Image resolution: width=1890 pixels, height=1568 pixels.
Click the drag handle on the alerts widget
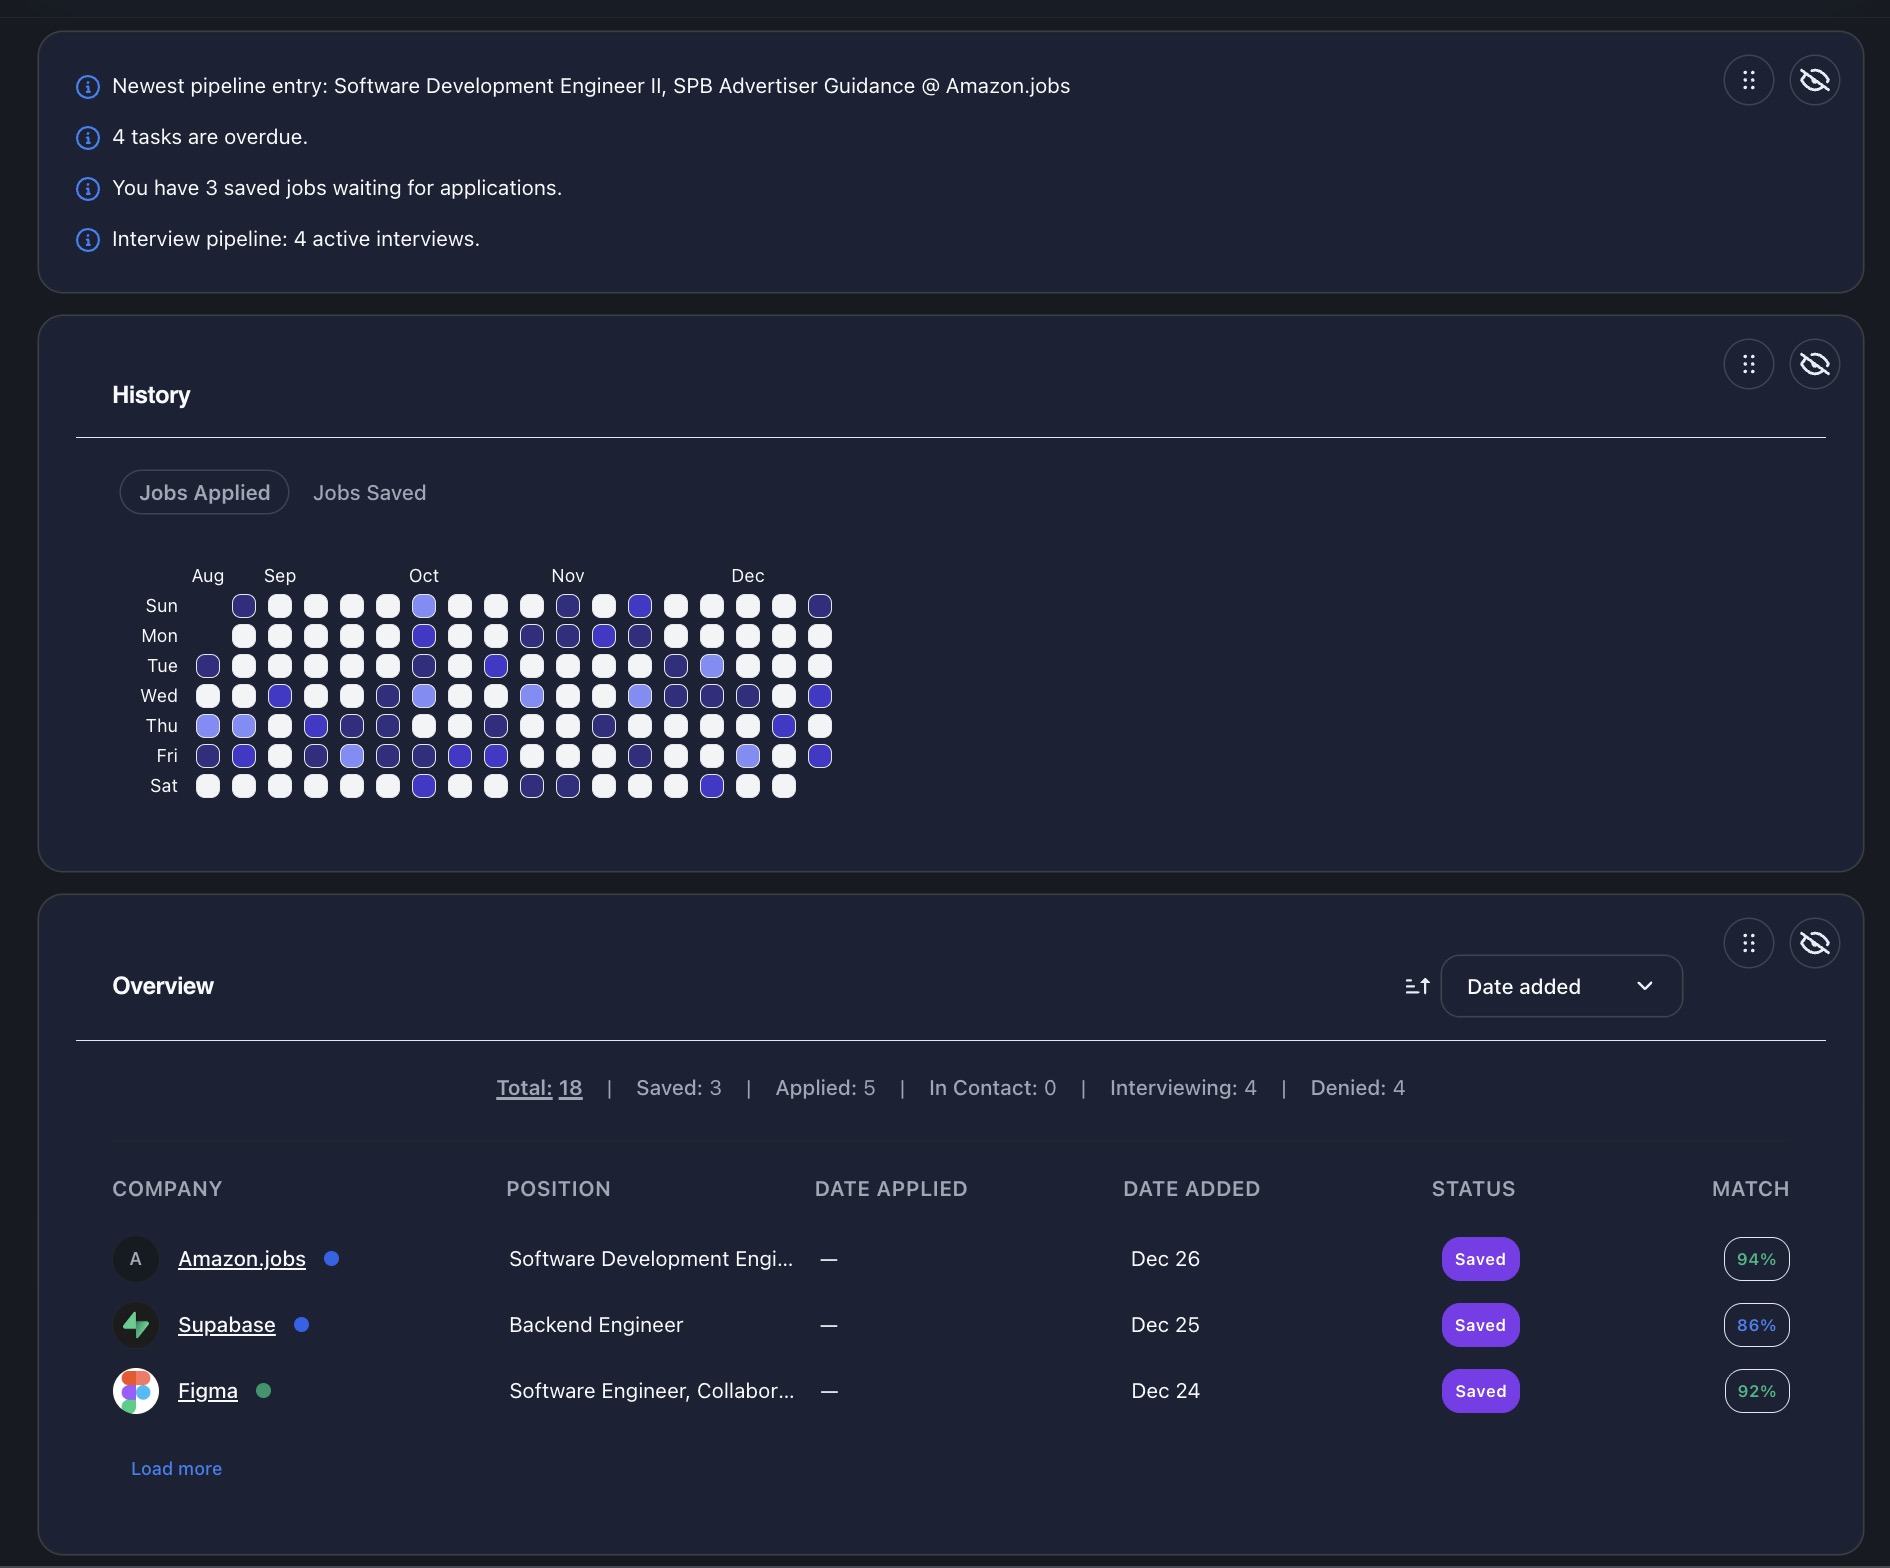1750,80
